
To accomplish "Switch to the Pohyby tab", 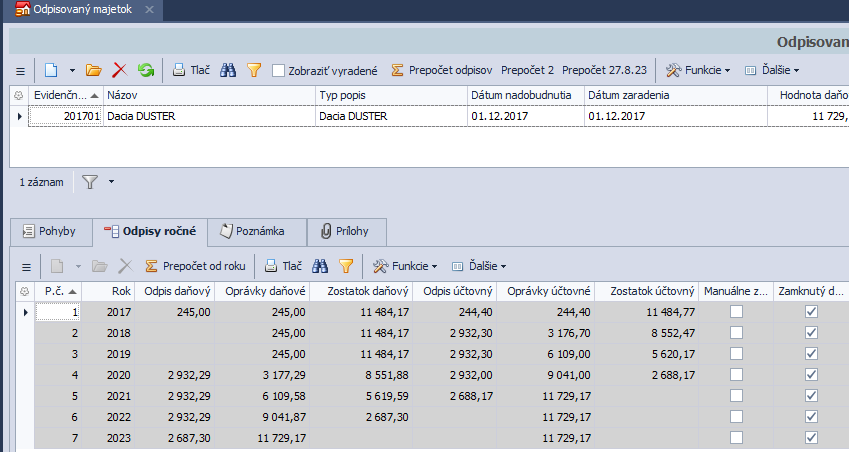I will (49, 231).
